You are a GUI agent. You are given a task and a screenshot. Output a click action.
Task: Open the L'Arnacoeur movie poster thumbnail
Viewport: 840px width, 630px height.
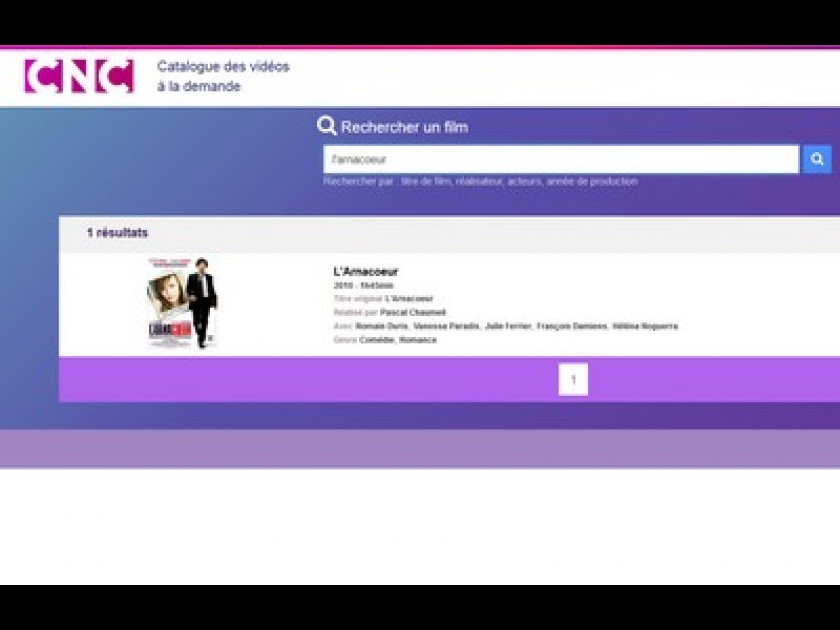click(x=182, y=303)
